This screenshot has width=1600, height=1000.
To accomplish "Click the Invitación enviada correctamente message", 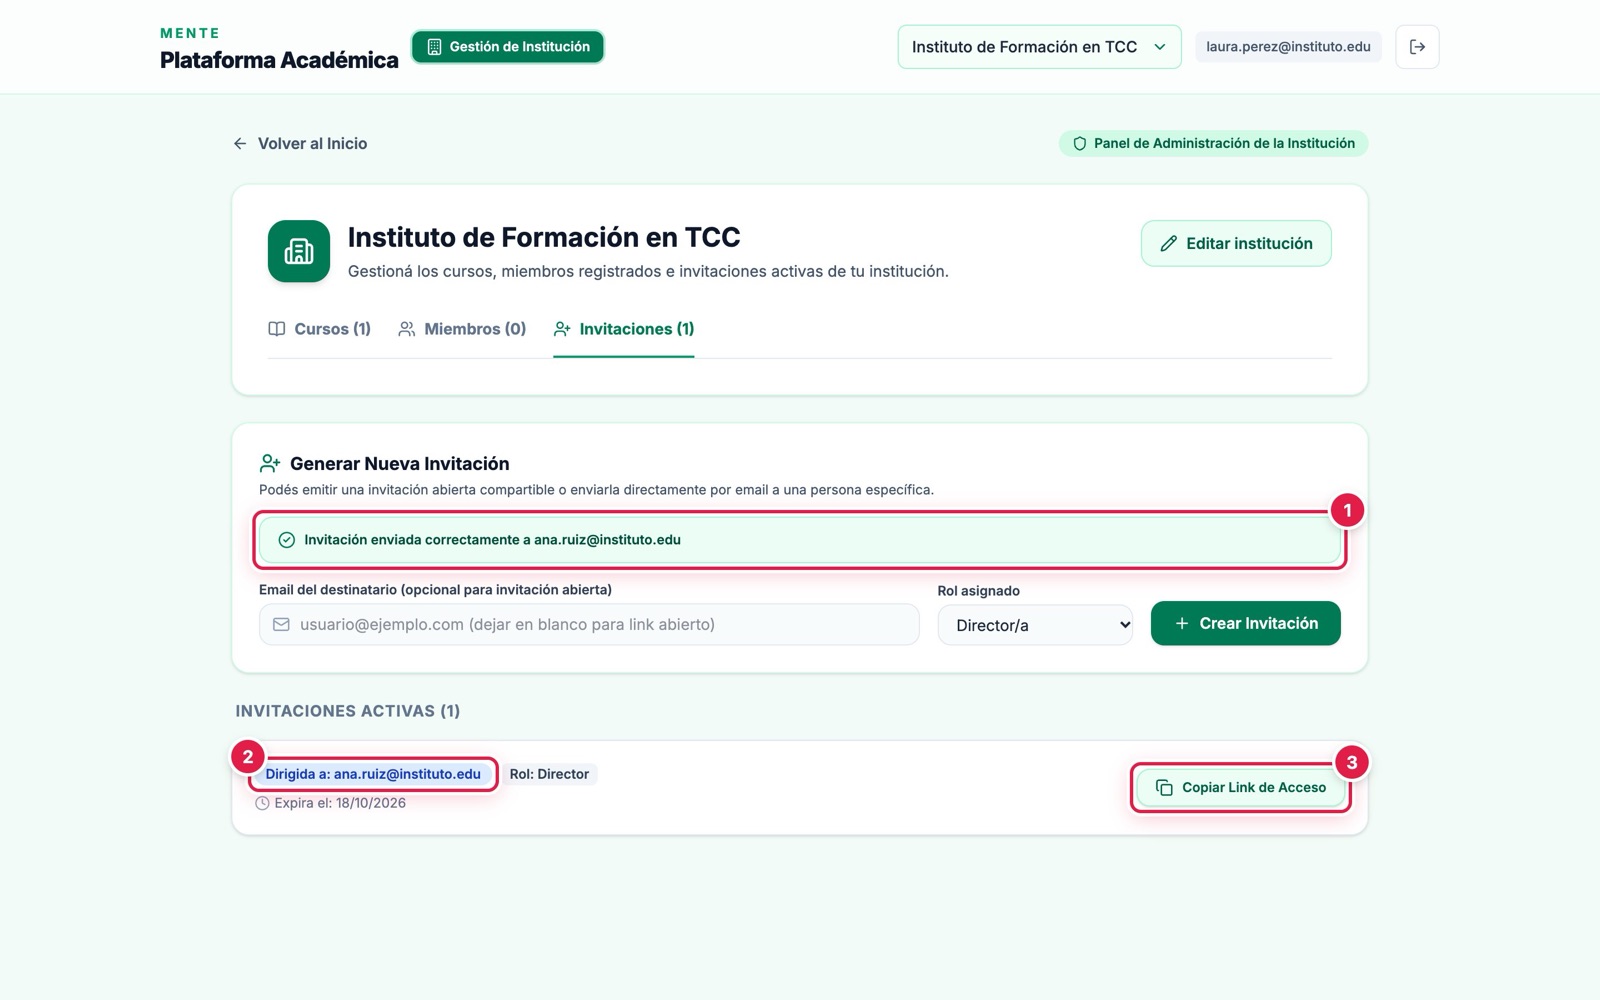I will click(x=492, y=540).
